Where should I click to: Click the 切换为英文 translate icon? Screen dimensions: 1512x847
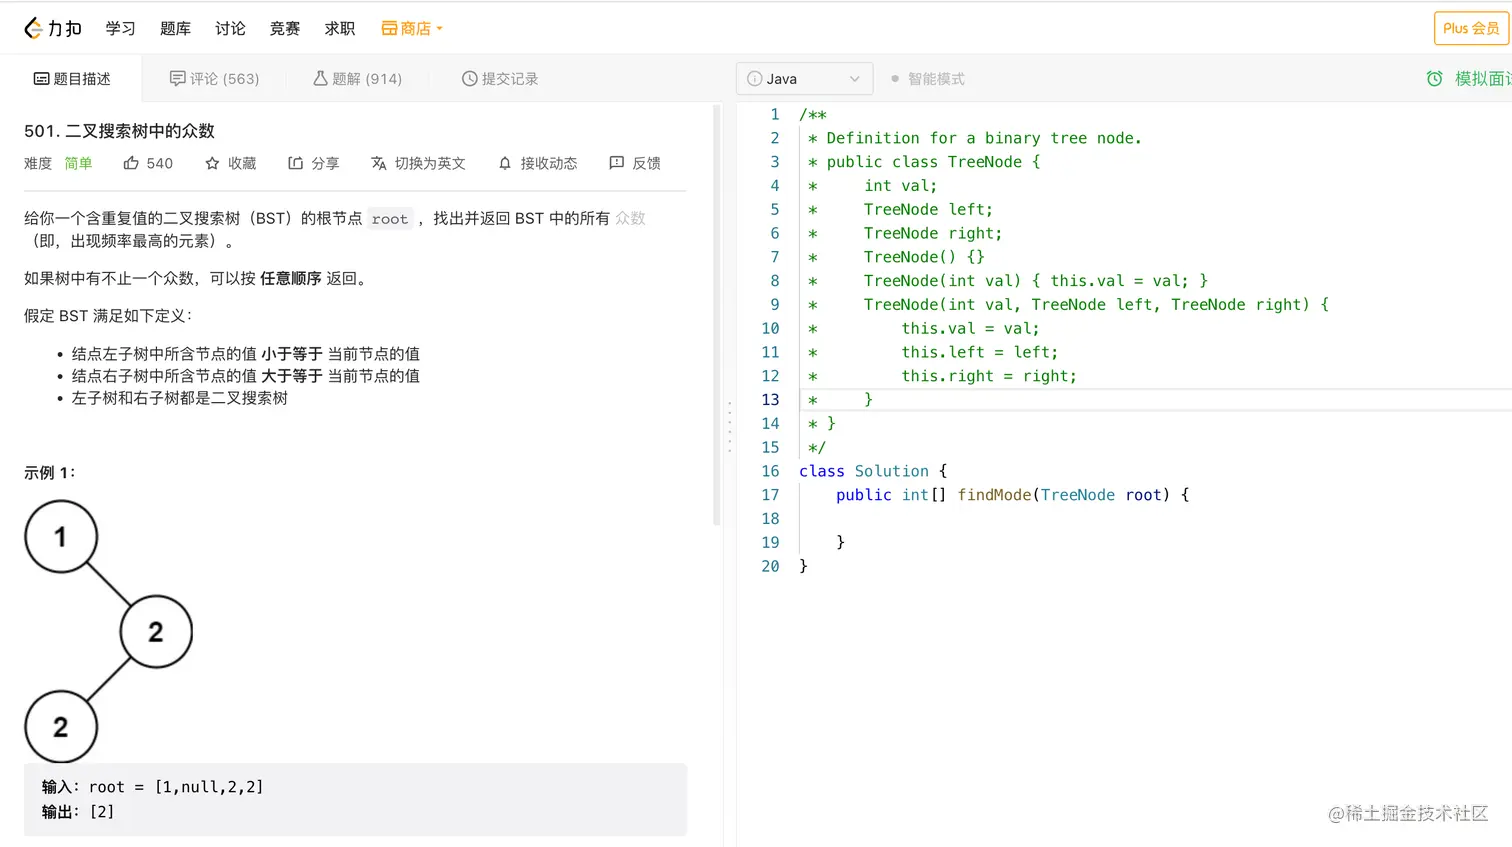tap(379, 163)
